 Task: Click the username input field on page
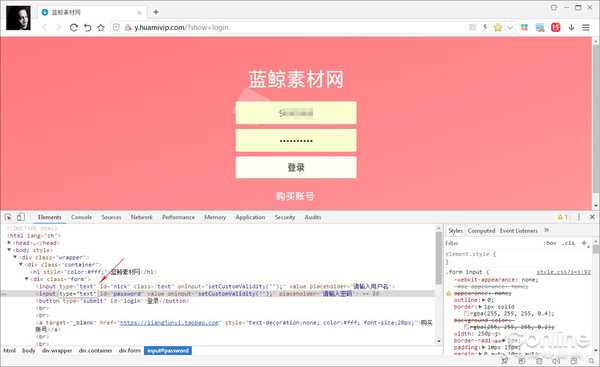(296, 113)
